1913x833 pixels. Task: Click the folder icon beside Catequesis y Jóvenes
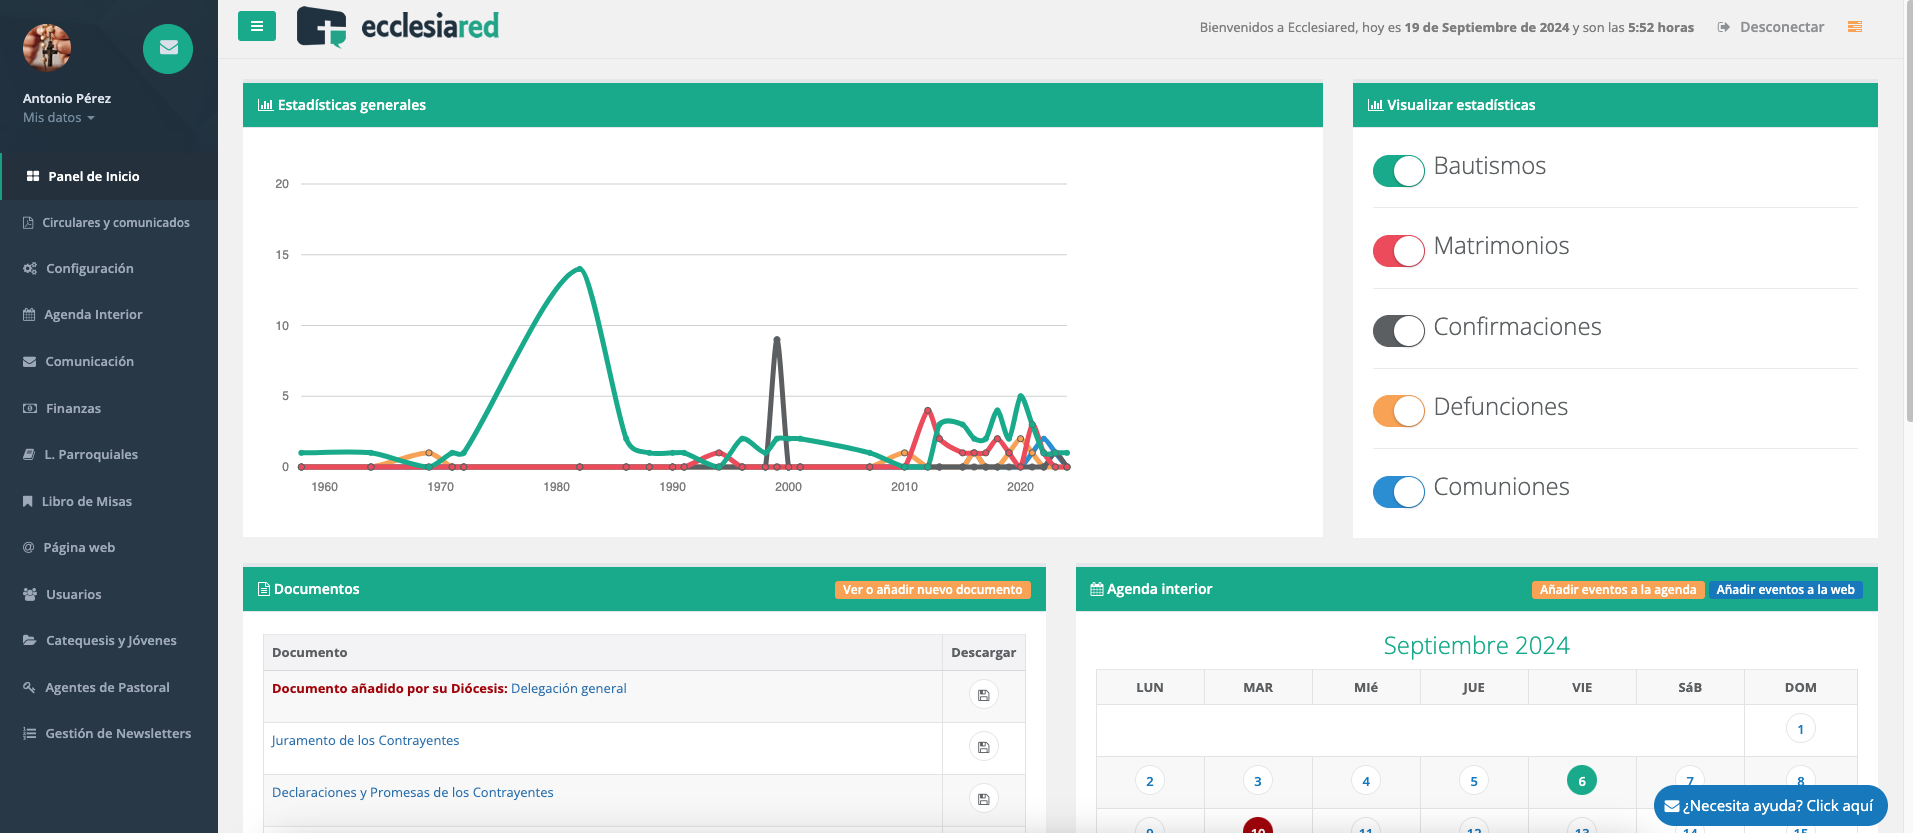click(x=30, y=640)
